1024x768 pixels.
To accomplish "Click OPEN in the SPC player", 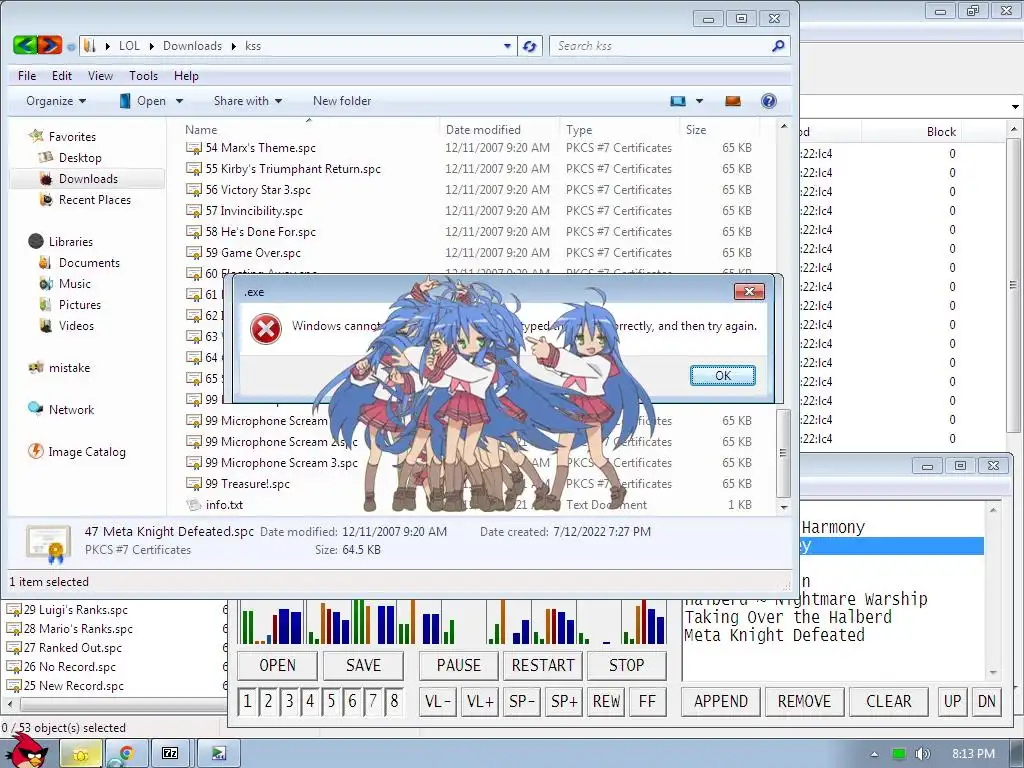I will 278,665.
